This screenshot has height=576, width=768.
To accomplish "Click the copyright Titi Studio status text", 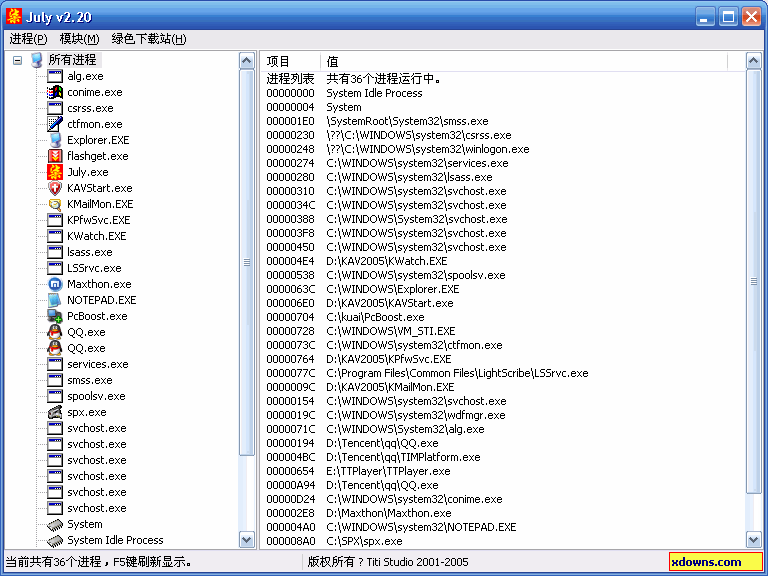I will pos(388,562).
